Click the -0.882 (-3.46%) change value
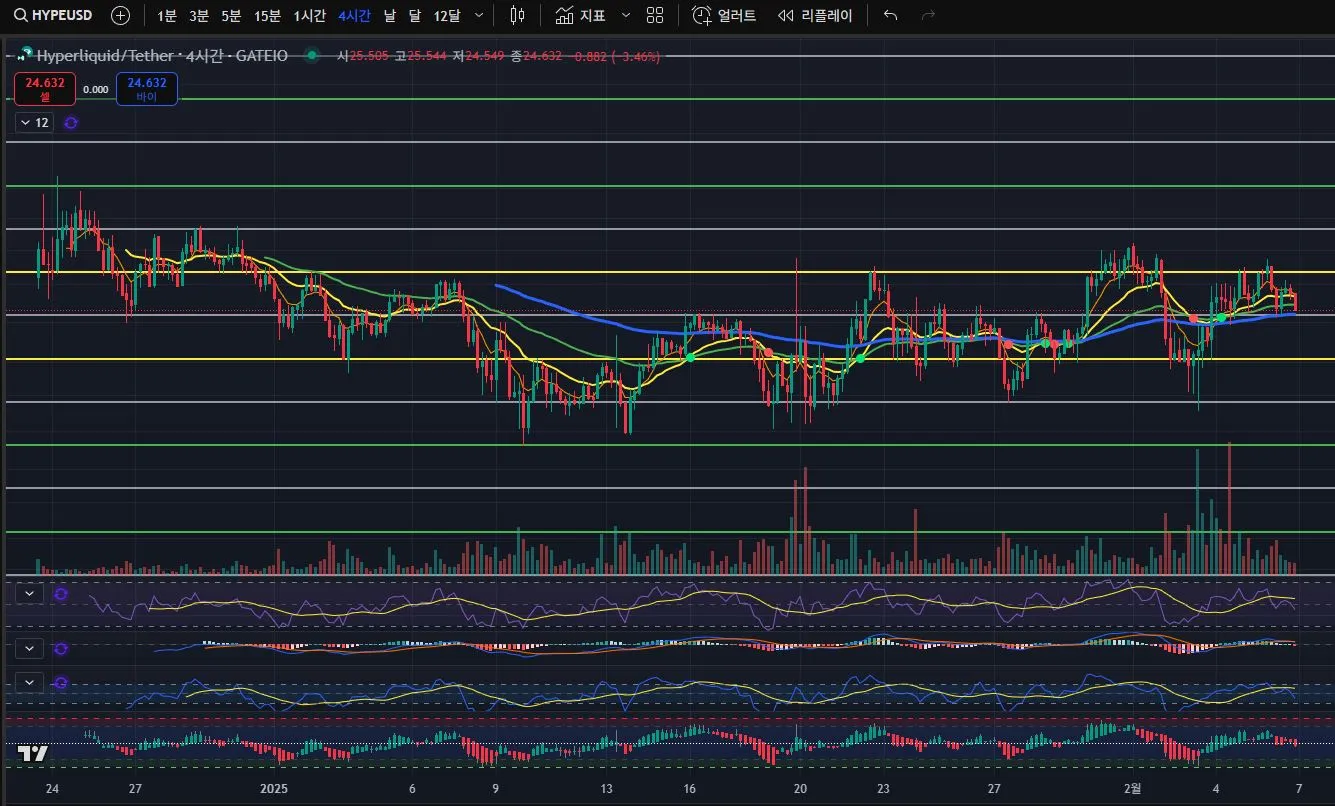1335x806 pixels. 617,56
